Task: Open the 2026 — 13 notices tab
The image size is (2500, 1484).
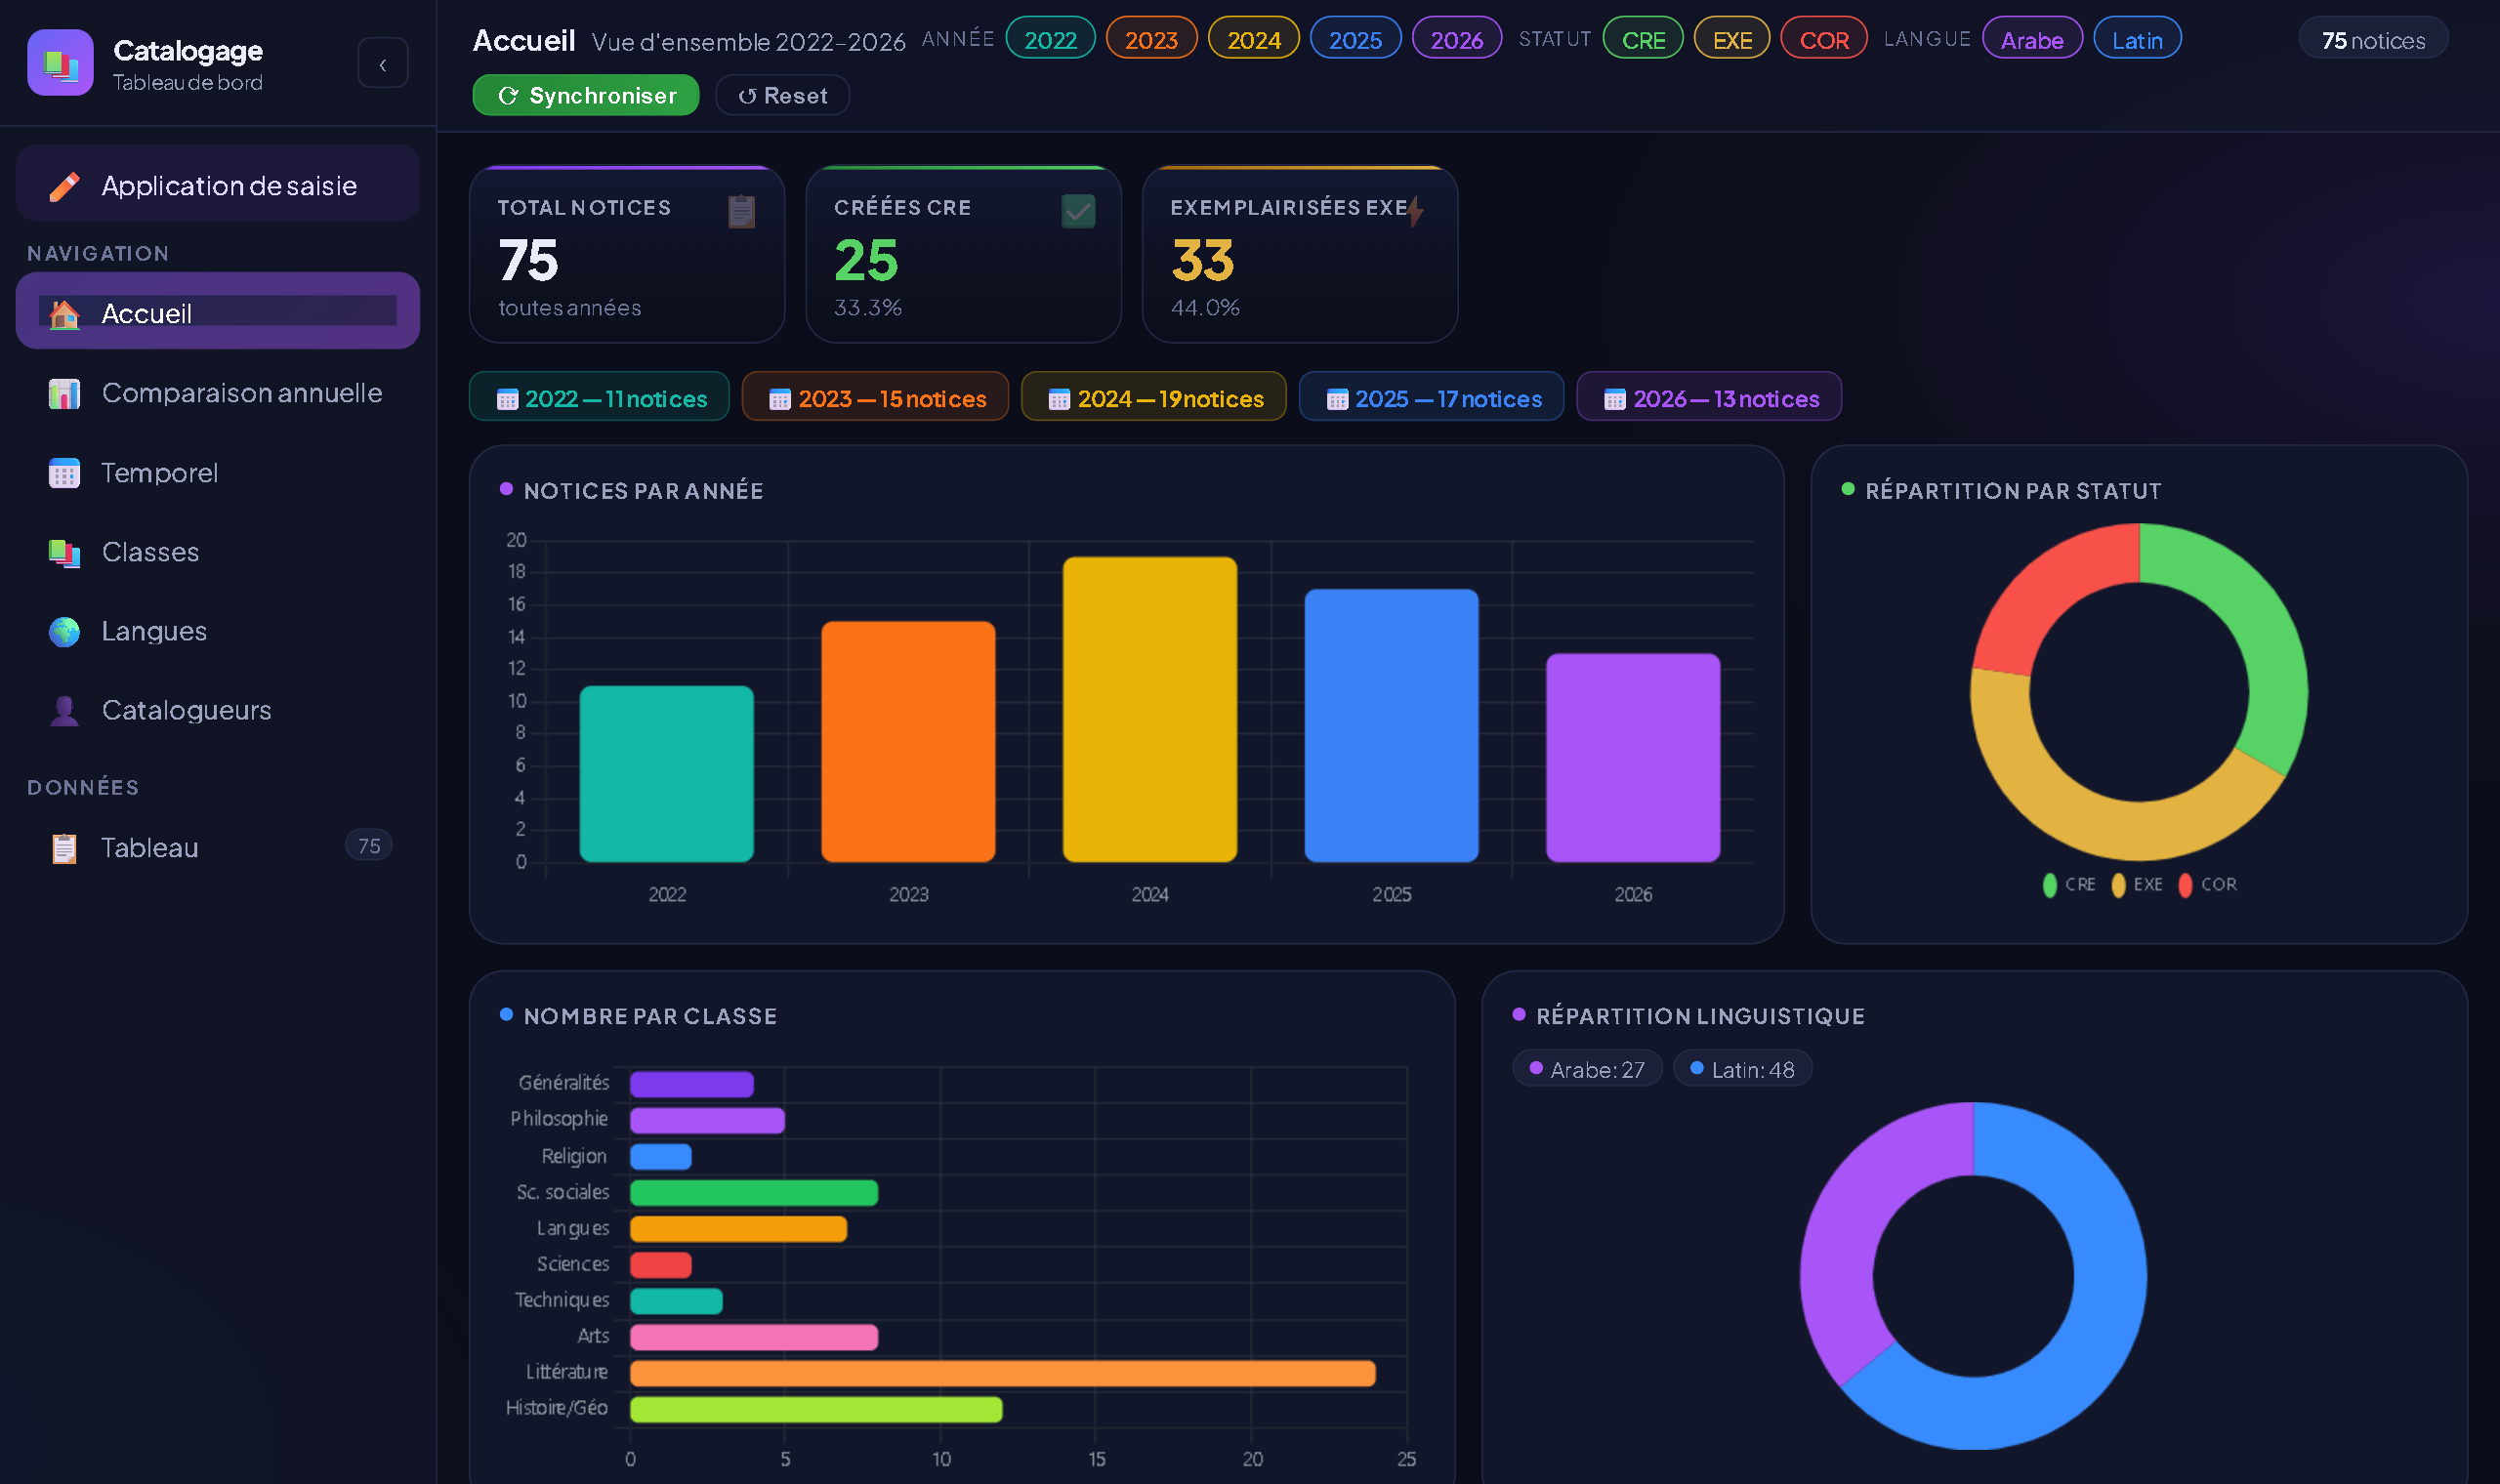Action: coord(1709,398)
